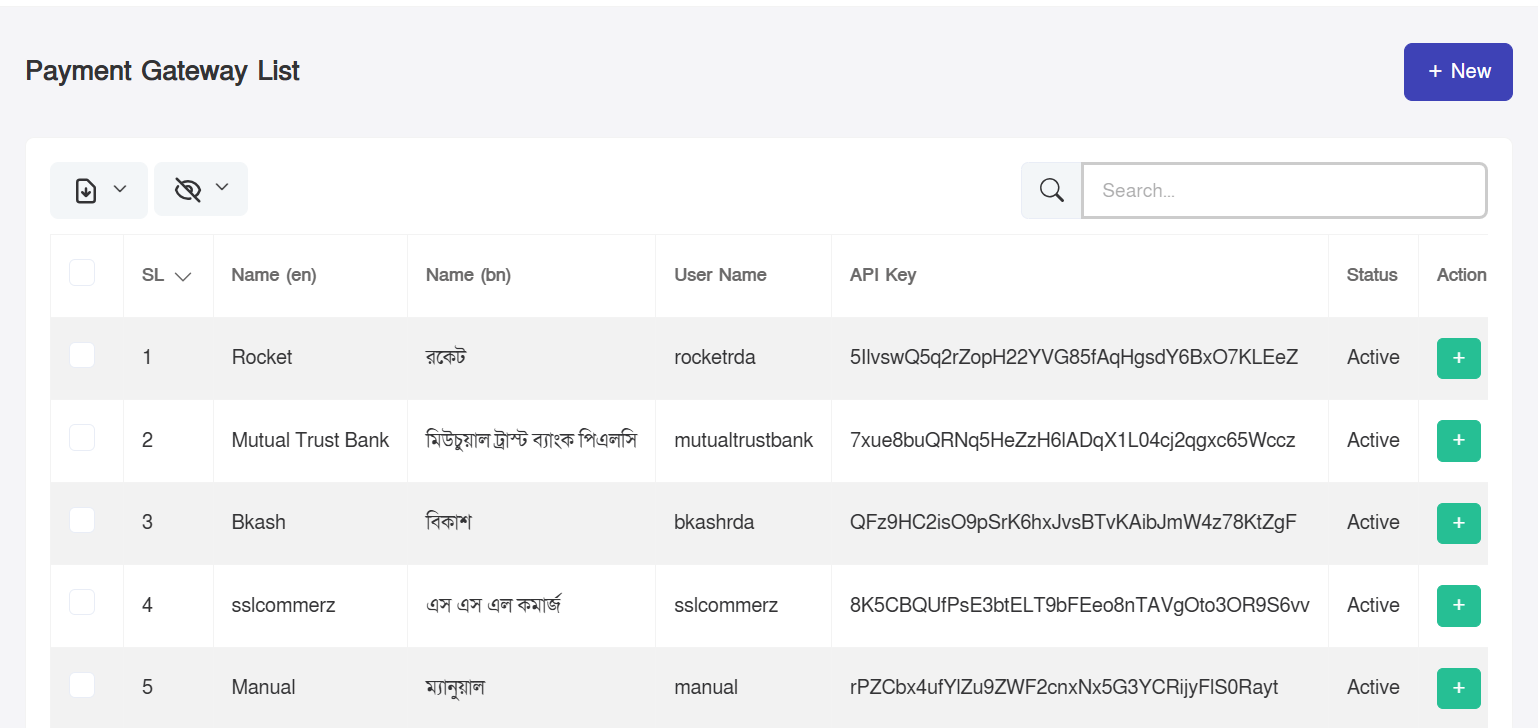Expand actions for Mutual Trust Bank row

pyautogui.click(x=1458, y=441)
